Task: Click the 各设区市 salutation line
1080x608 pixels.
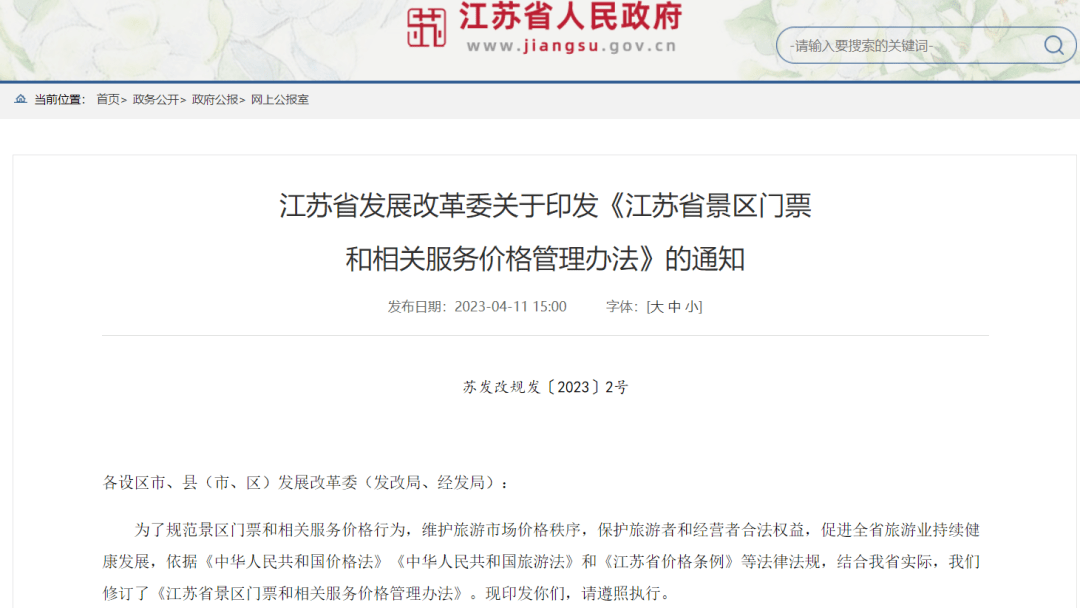Action: click(306, 483)
